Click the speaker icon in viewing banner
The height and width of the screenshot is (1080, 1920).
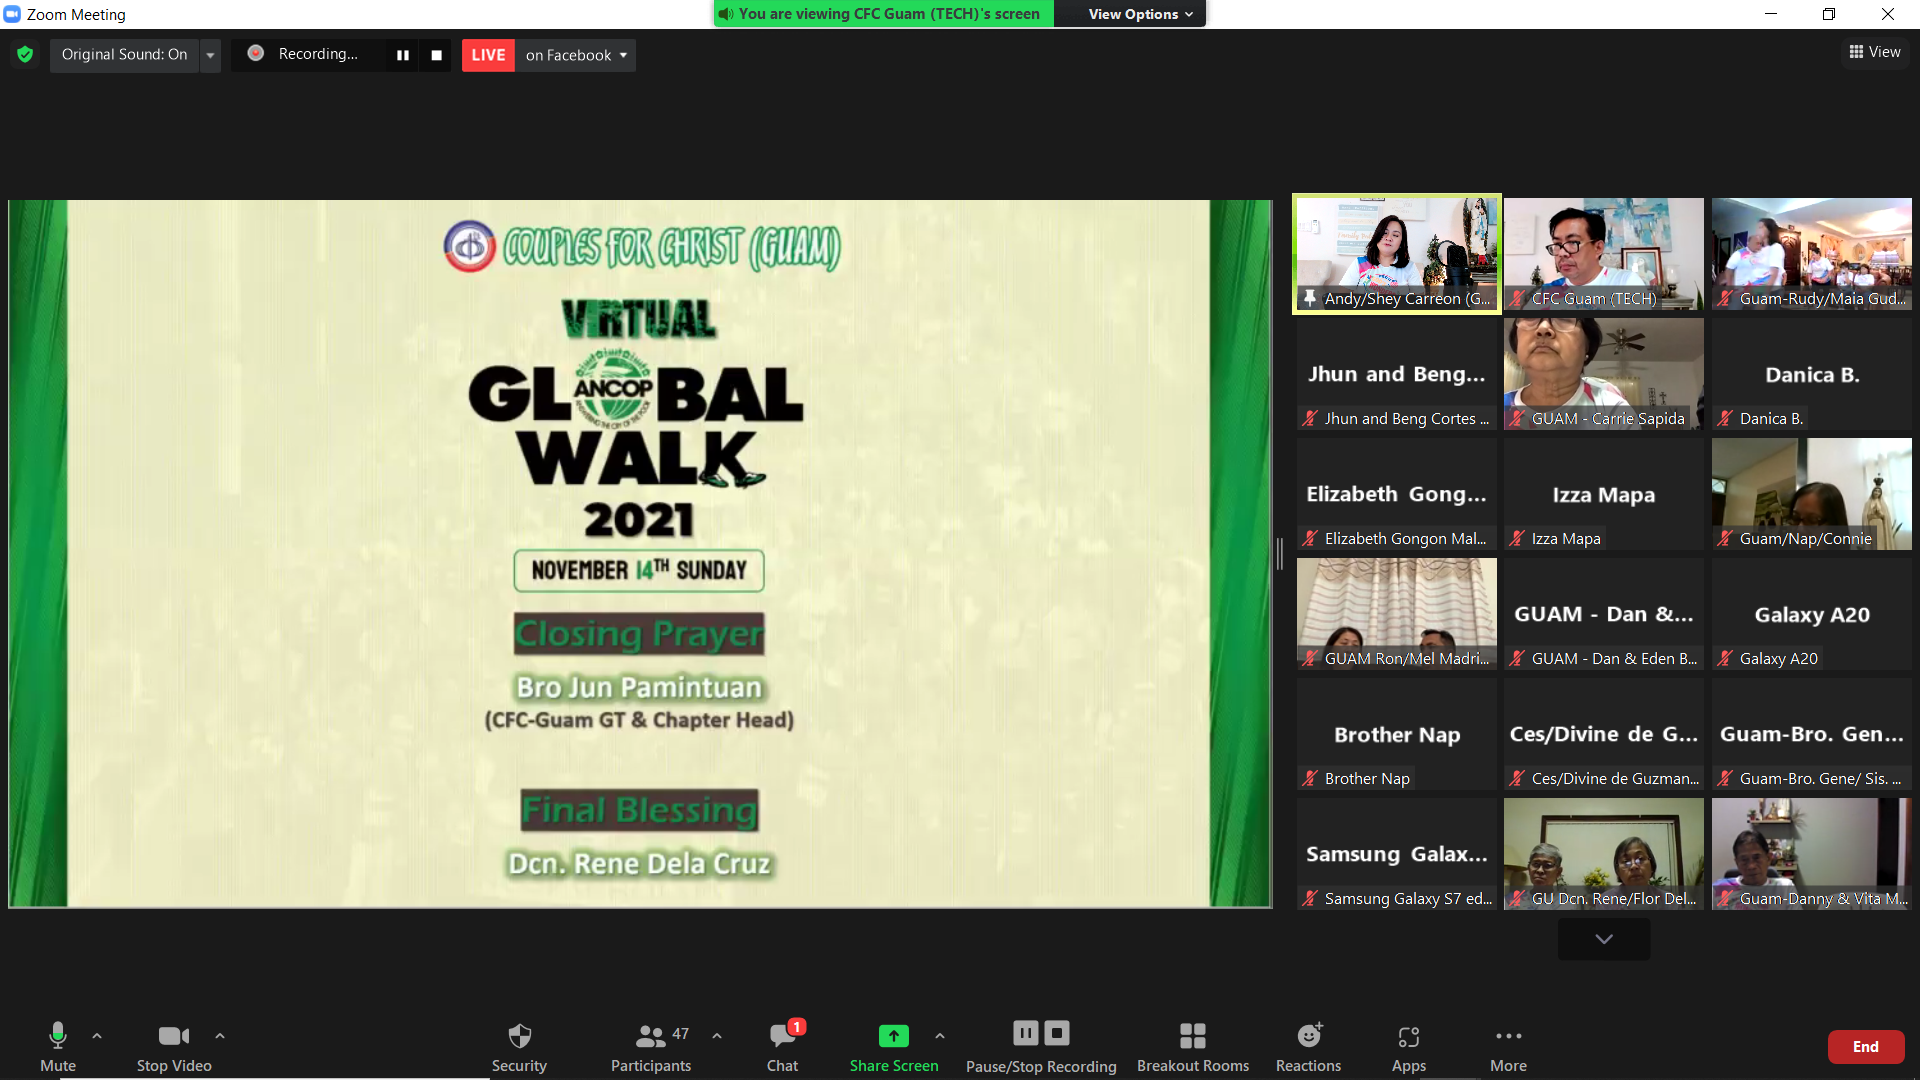coord(726,14)
